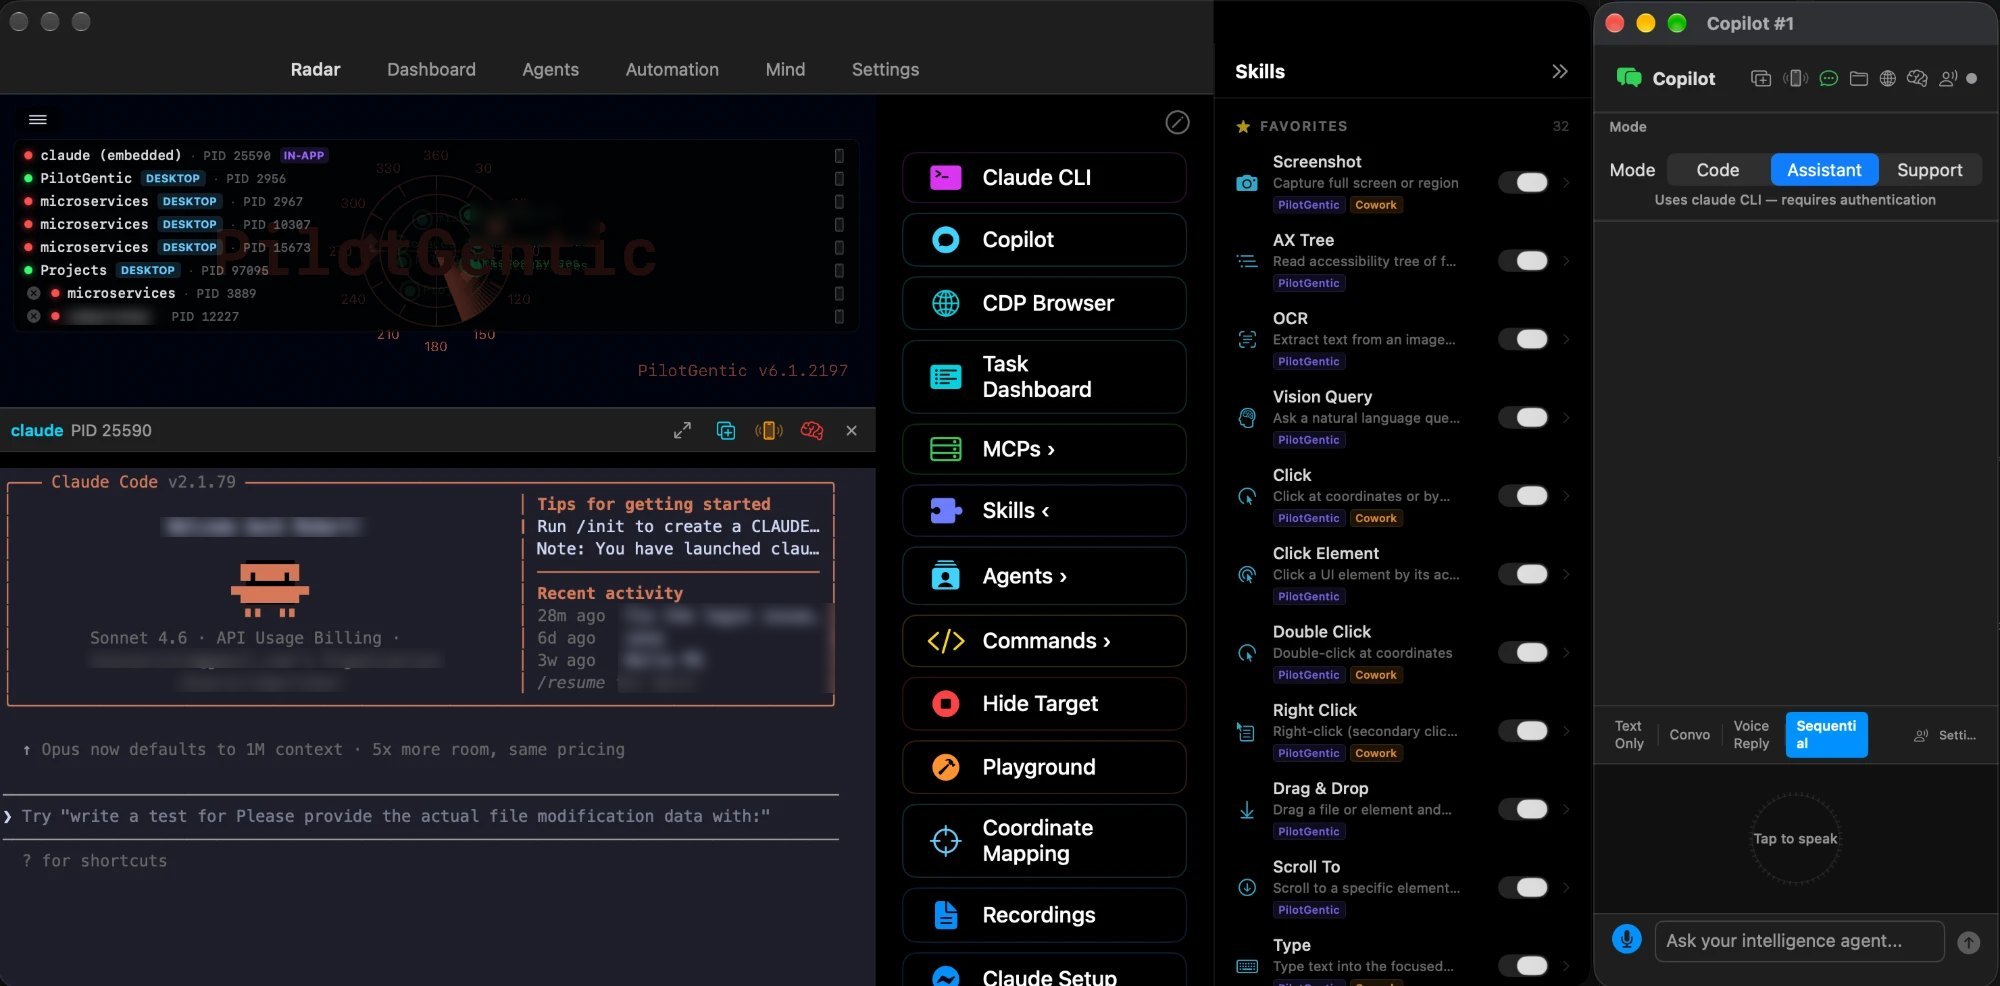This screenshot has height=986, width=2000.
Task: Click the red brain icon in claude PID bar
Action: point(812,431)
